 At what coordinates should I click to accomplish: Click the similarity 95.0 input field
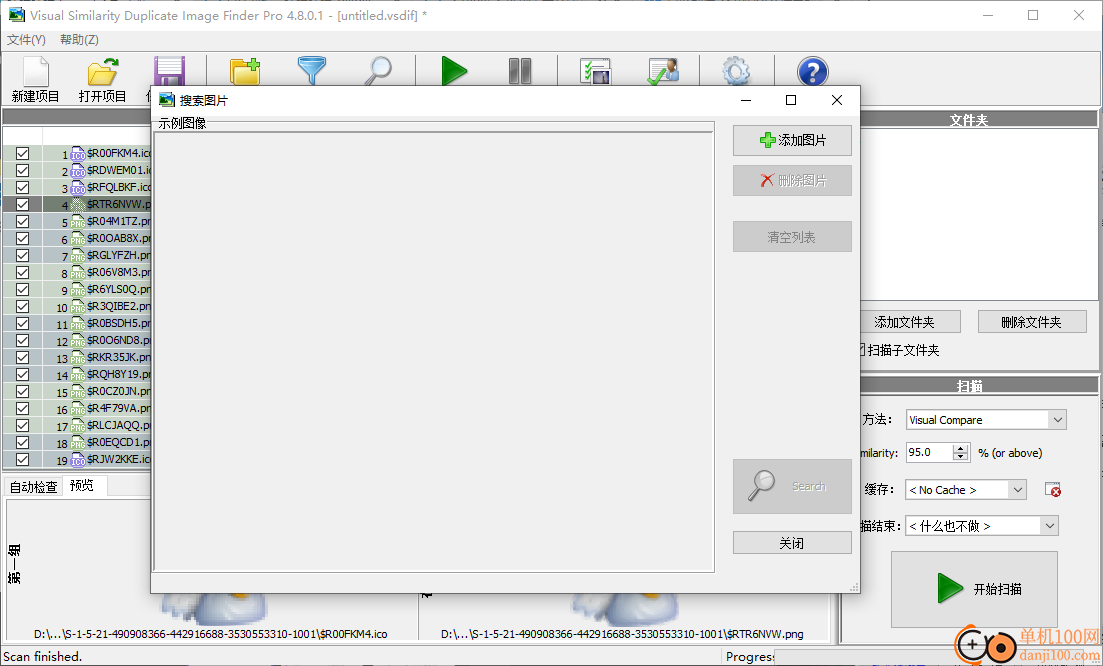929,453
